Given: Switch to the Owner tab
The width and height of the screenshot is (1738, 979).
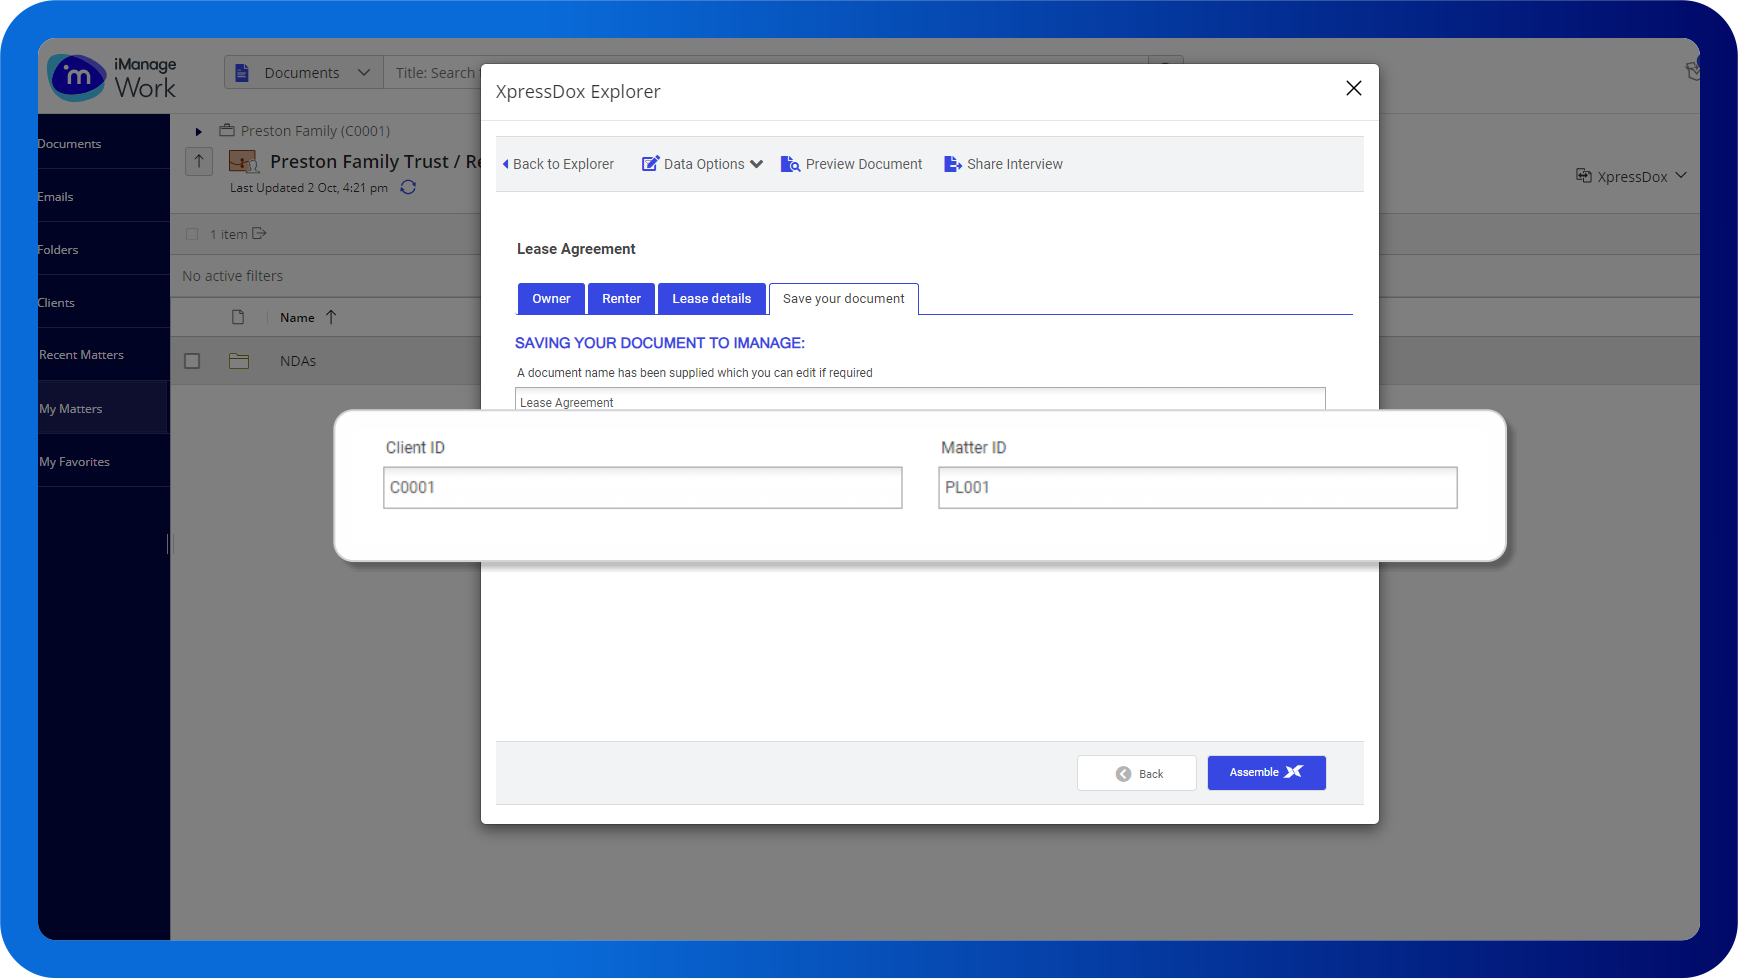Looking at the screenshot, I should (x=551, y=299).
